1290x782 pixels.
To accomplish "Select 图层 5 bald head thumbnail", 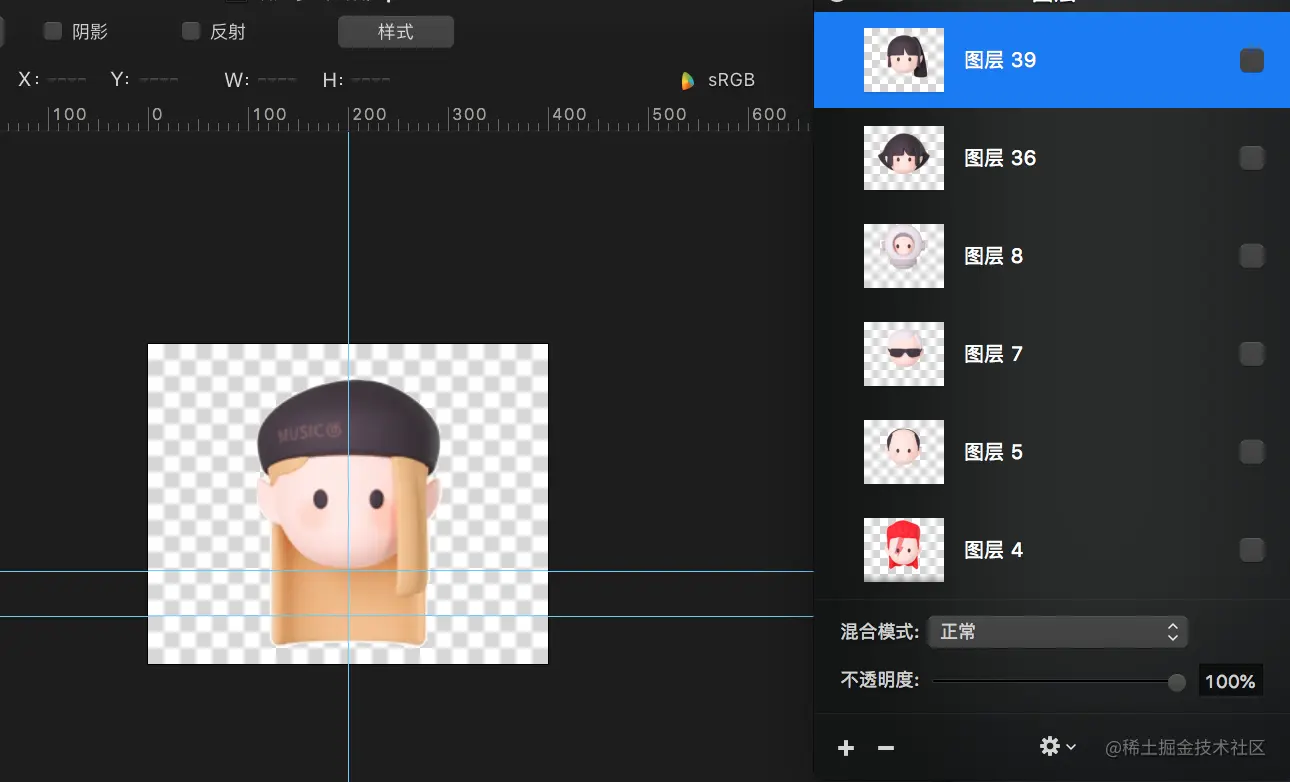I will (x=904, y=452).
